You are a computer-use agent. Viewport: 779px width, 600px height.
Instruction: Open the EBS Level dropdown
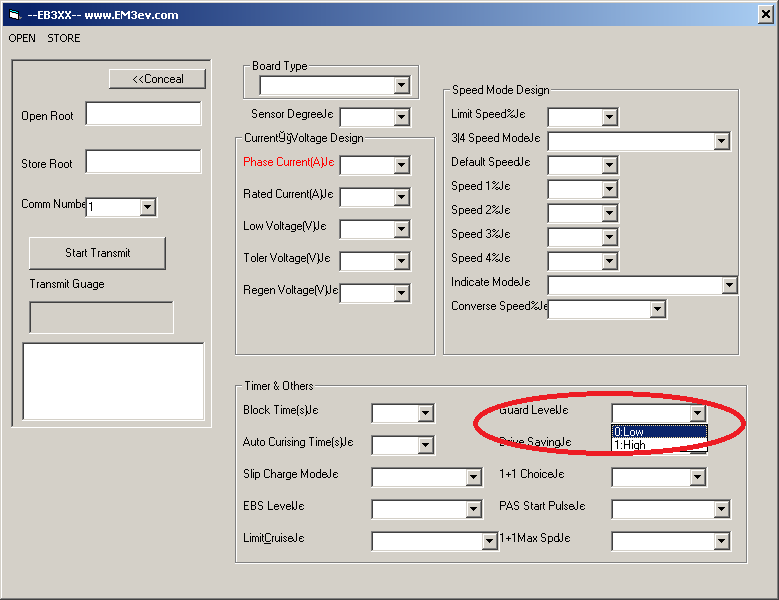[x=474, y=509]
